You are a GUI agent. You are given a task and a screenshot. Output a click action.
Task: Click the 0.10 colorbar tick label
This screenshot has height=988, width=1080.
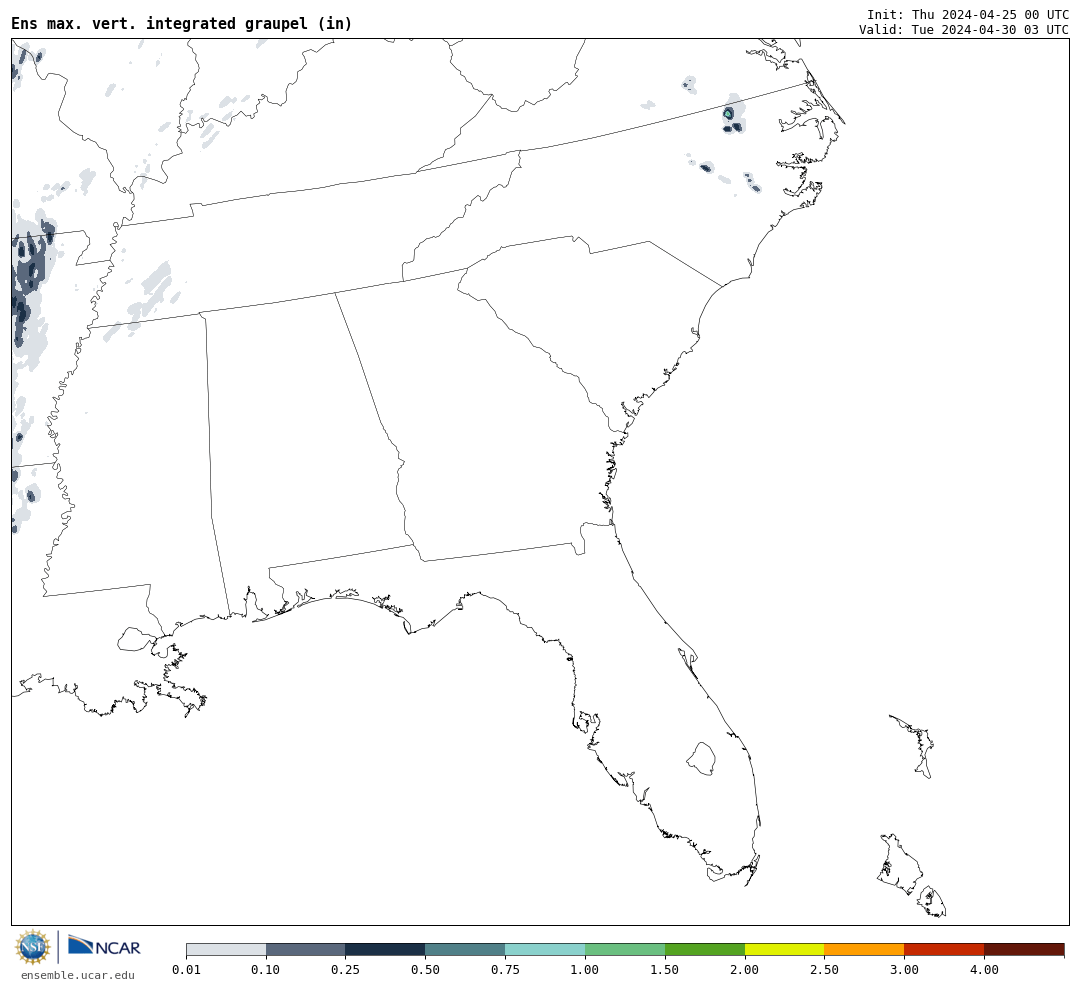coord(265,969)
